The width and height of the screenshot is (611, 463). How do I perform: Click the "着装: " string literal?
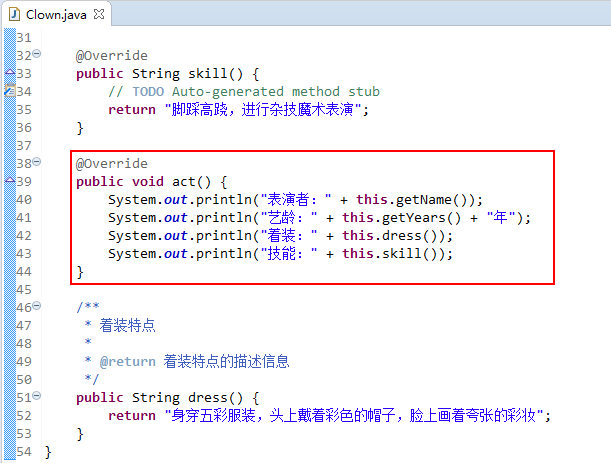click(290, 236)
